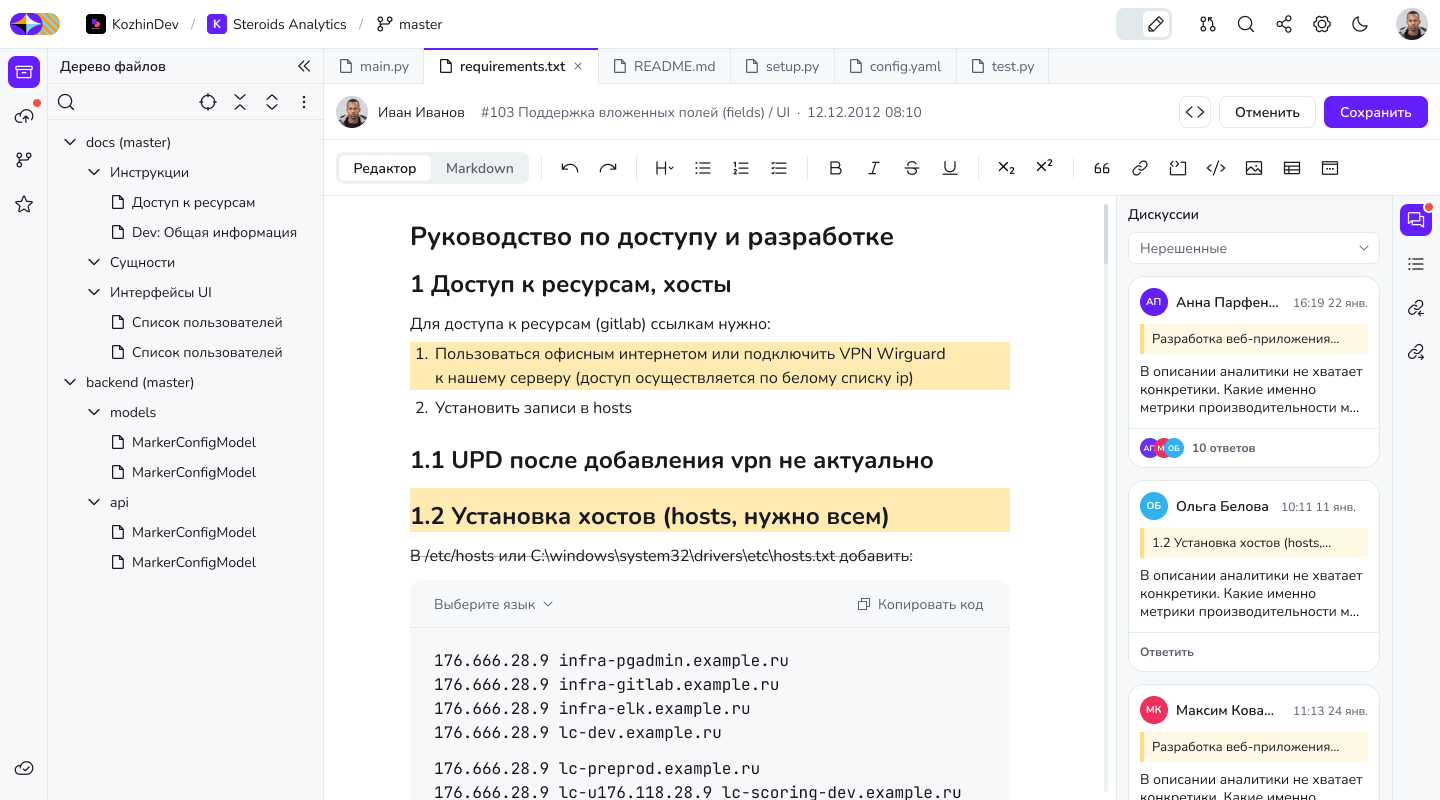
Task: Switch to the setup.py tab
Action: point(782,66)
